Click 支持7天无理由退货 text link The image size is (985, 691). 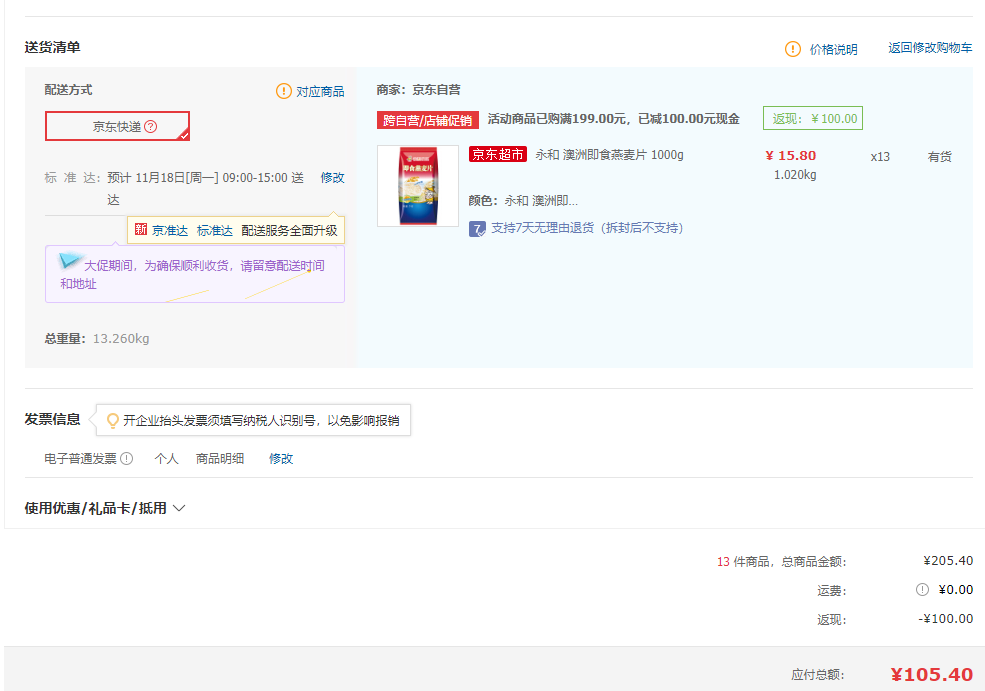pyautogui.click(x=587, y=228)
